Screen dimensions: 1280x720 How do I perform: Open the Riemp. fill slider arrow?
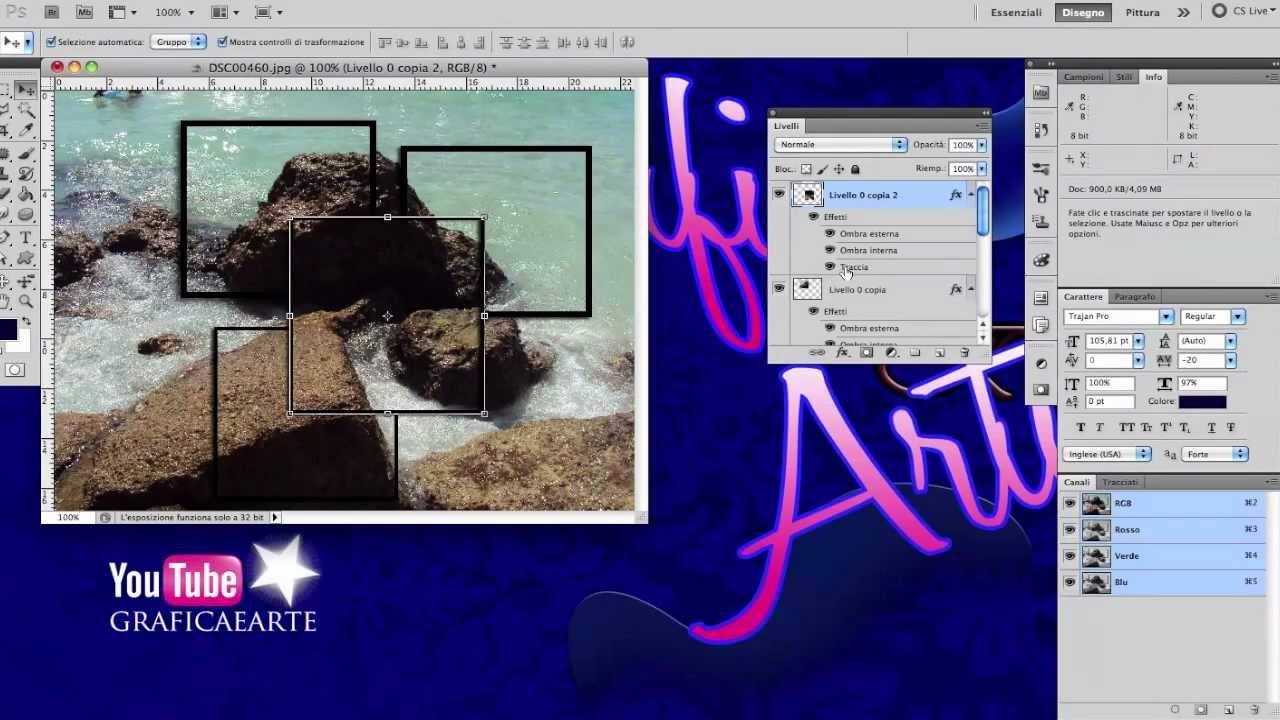point(981,169)
